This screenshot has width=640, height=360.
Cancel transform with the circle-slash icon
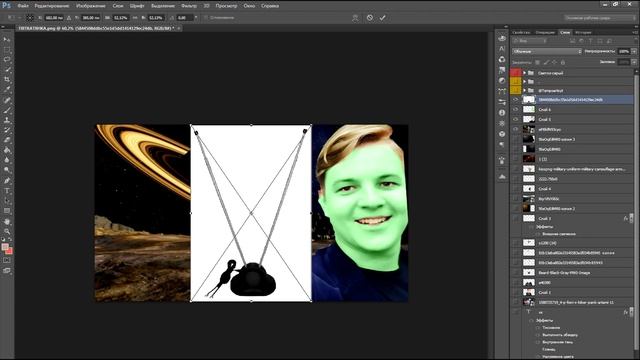click(x=370, y=18)
